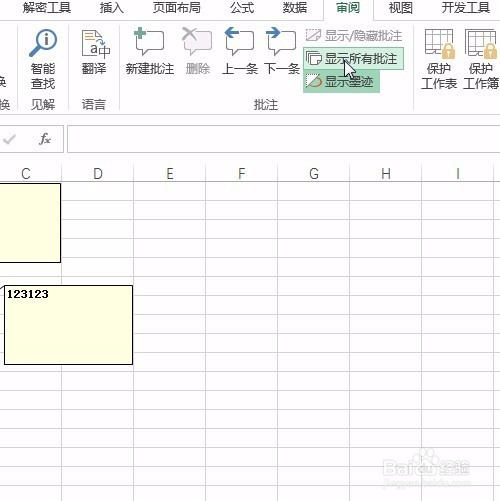Add a comment with 新建批注
Viewport: 500px width, 501px height.
coord(150,51)
